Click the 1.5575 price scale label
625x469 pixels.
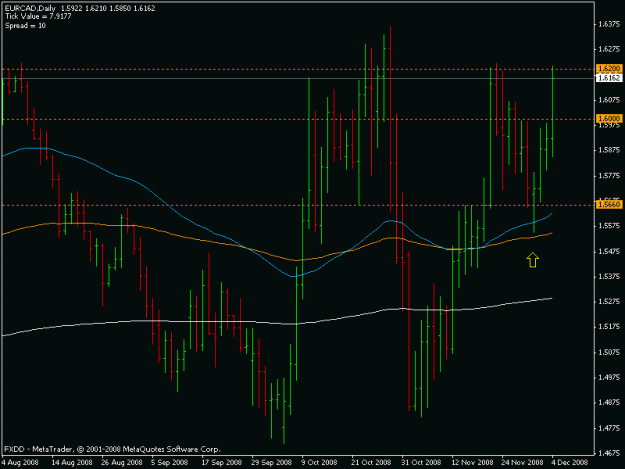[609, 226]
